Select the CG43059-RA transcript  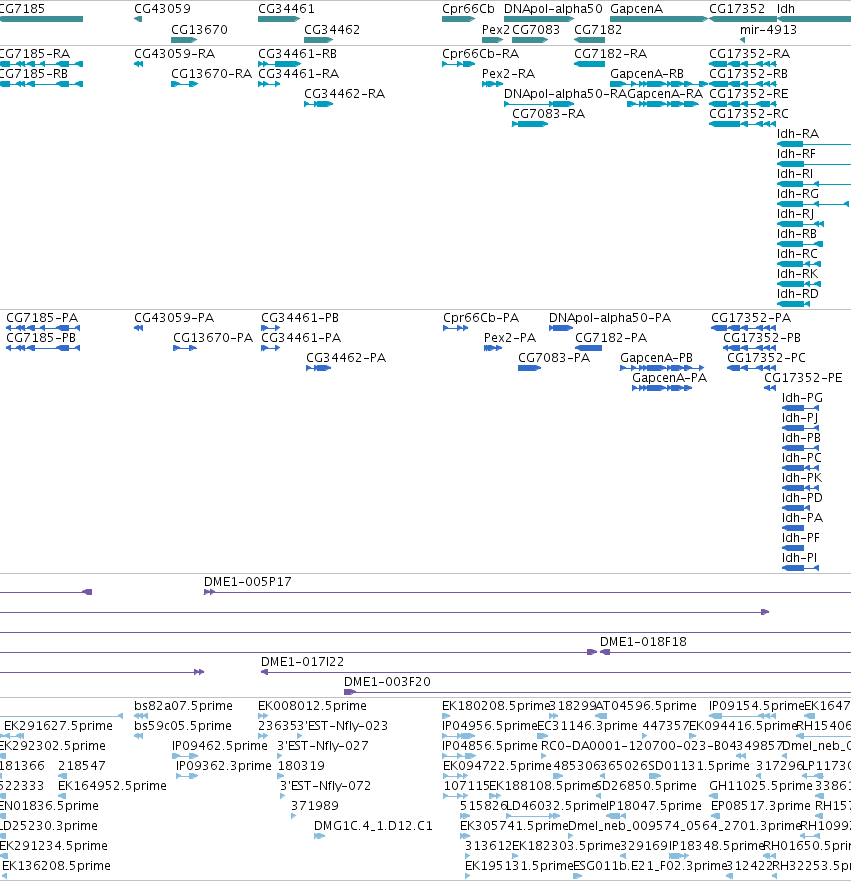[x=138, y=64]
